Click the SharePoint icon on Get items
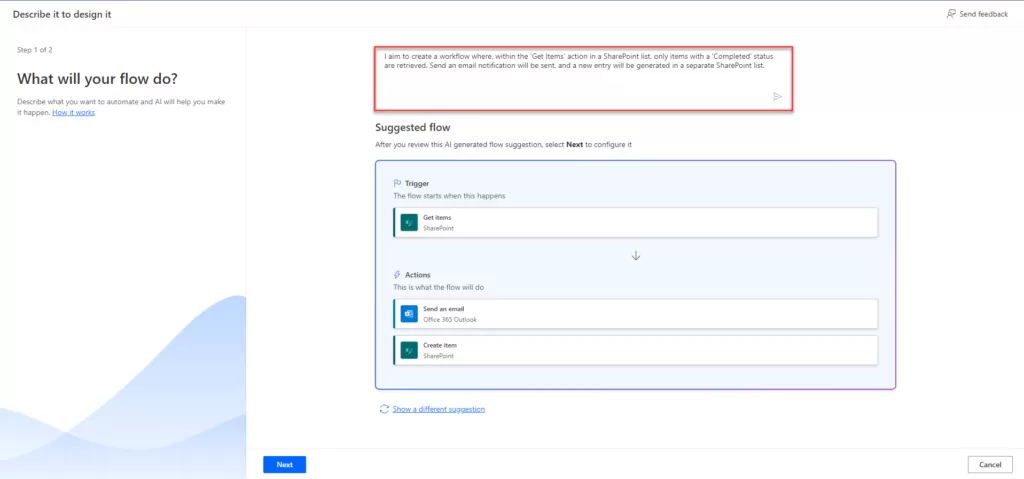This screenshot has height=479, width=1024. (x=408, y=222)
